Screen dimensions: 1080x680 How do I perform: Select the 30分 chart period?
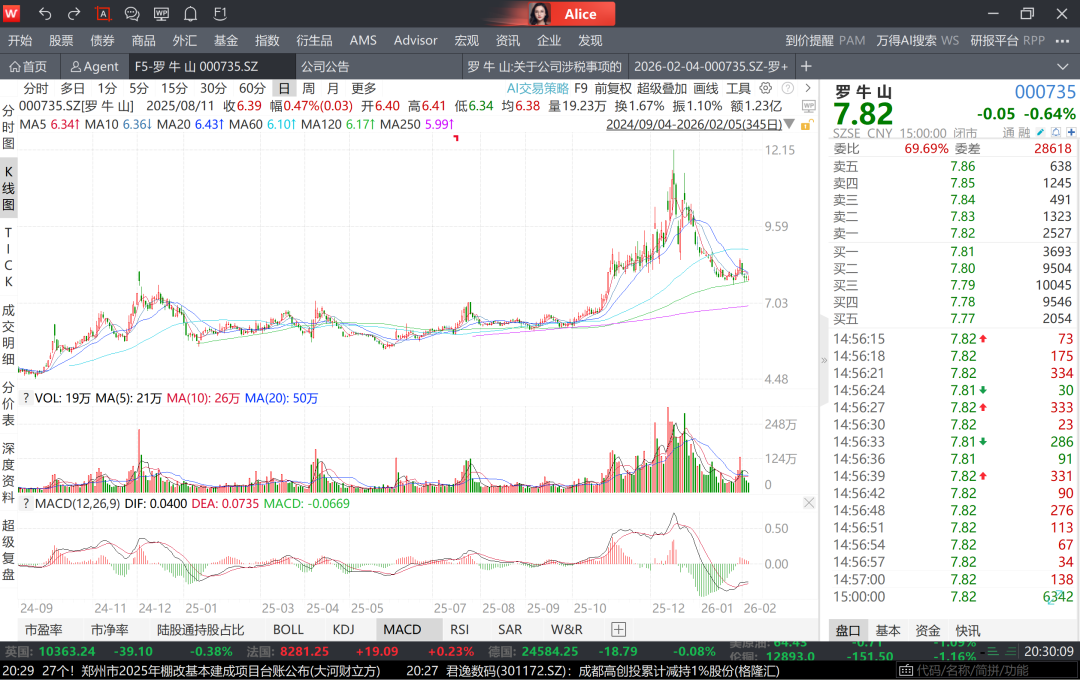pyautogui.click(x=213, y=88)
